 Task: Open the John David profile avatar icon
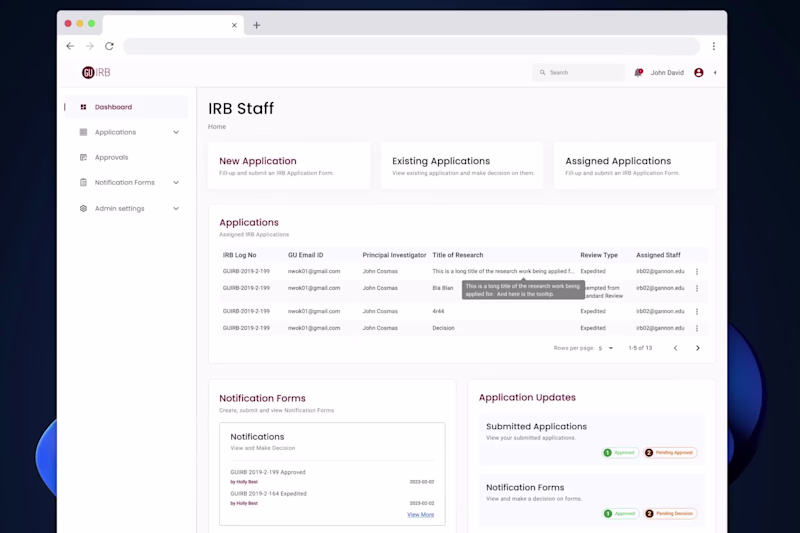(x=698, y=73)
